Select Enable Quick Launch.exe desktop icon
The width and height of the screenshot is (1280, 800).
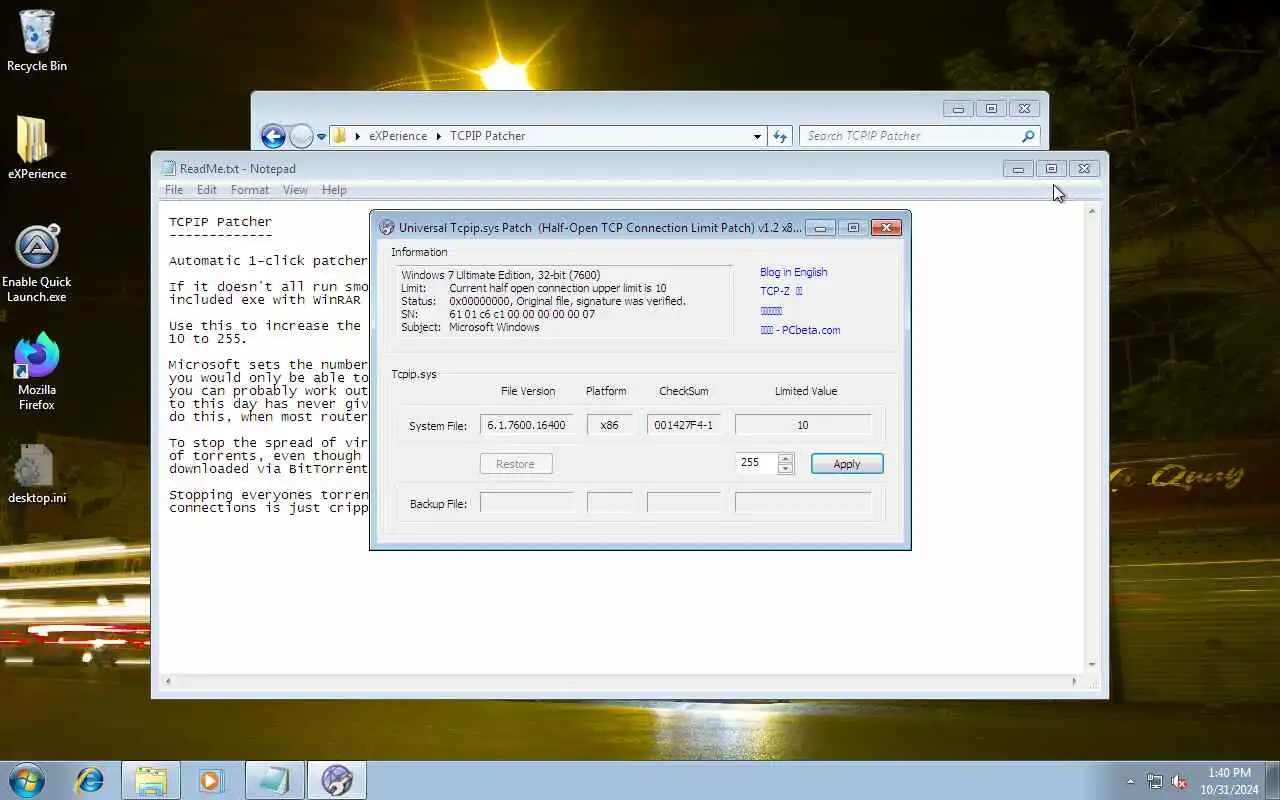[37, 264]
